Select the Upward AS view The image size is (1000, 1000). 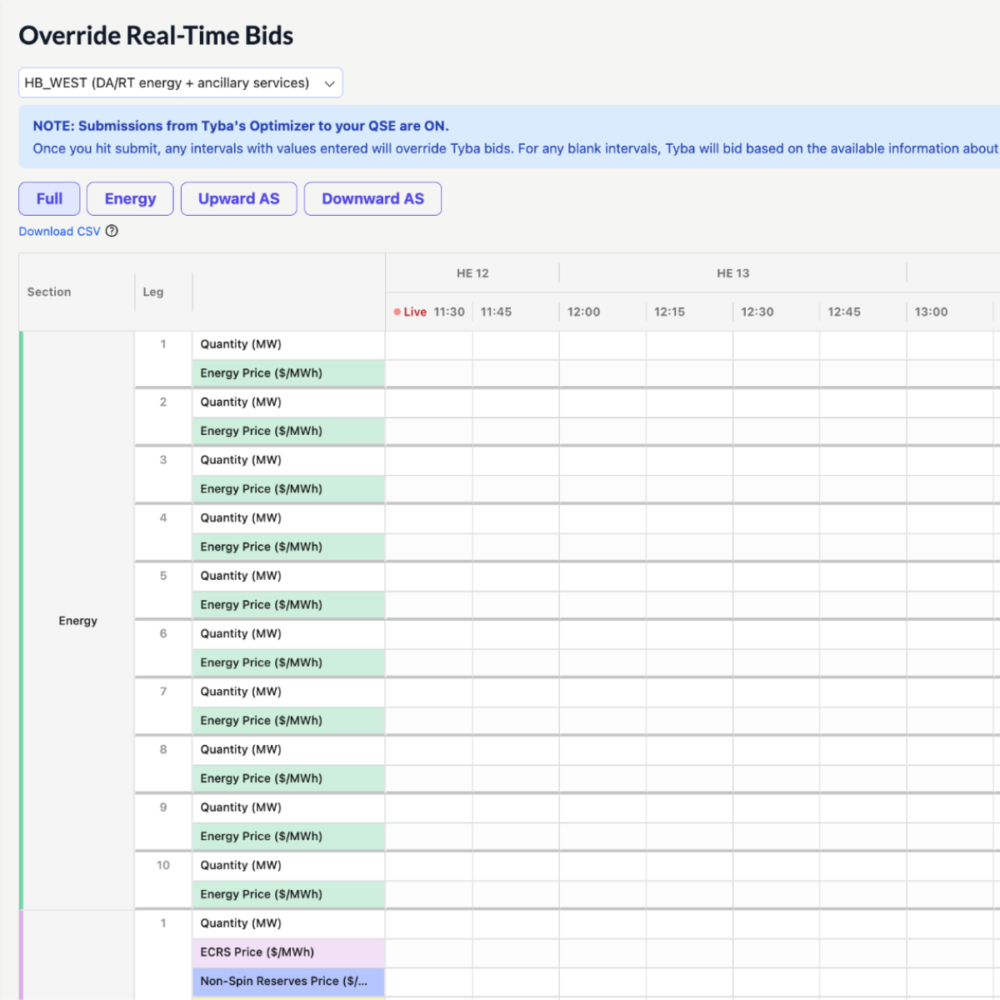click(x=238, y=198)
